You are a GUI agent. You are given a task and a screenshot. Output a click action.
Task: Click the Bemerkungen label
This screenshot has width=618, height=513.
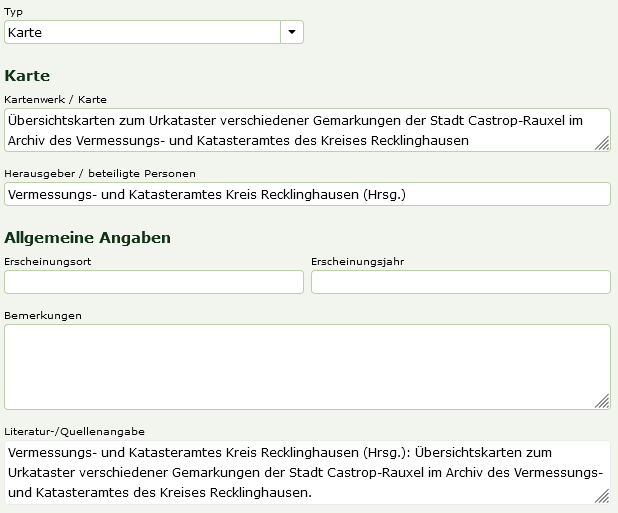[x=43, y=316]
